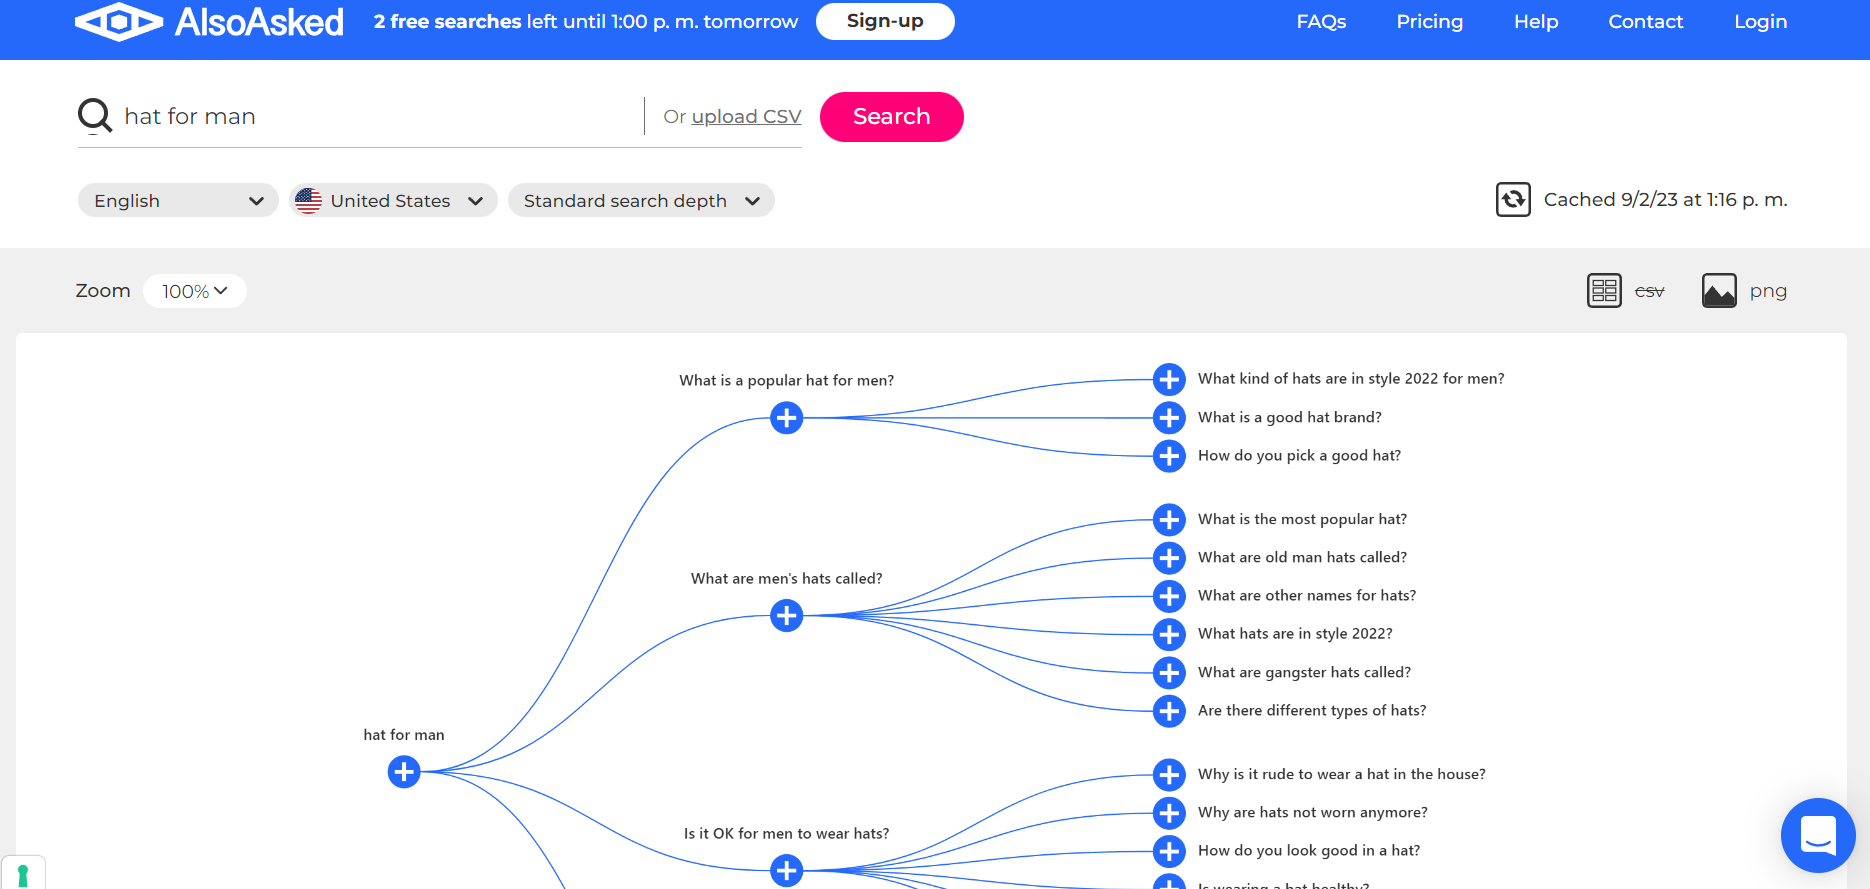Image resolution: width=1870 pixels, height=889 pixels.
Task: Expand 'What are gangster hats called?' plus icon
Action: [x=1169, y=673]
